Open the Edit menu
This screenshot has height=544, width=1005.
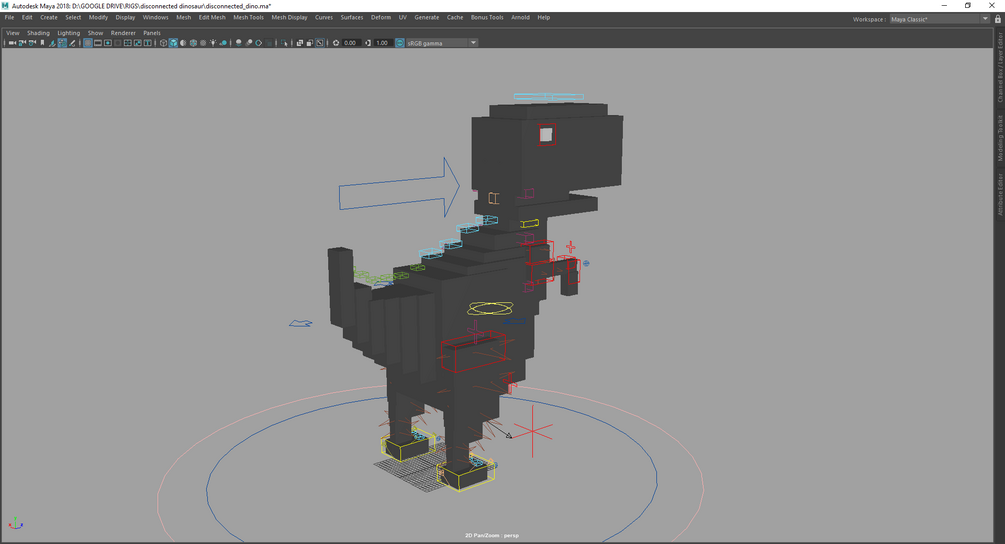[x=27, y=17]
